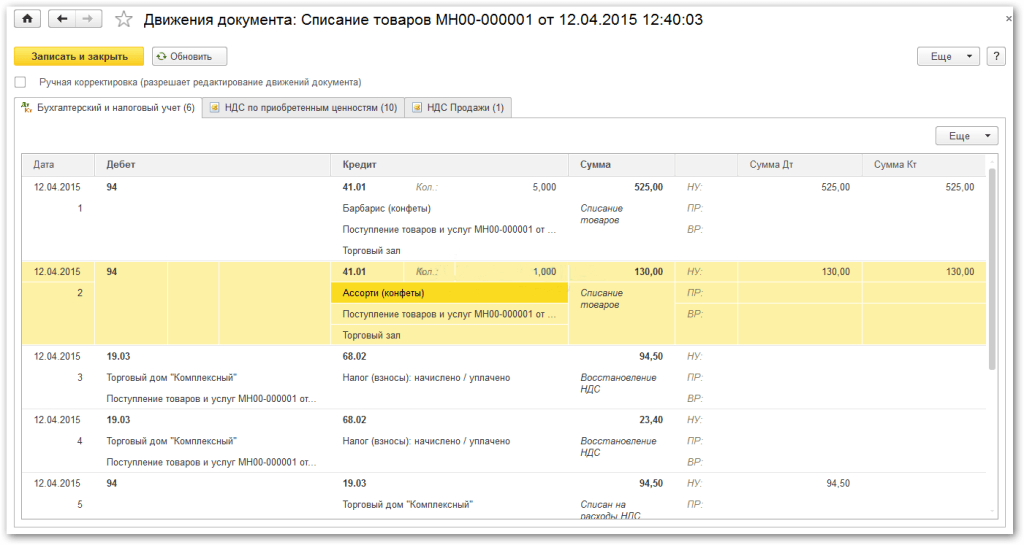Click icon on НДС по приобретенным ценностям tab

pos(214,108)
